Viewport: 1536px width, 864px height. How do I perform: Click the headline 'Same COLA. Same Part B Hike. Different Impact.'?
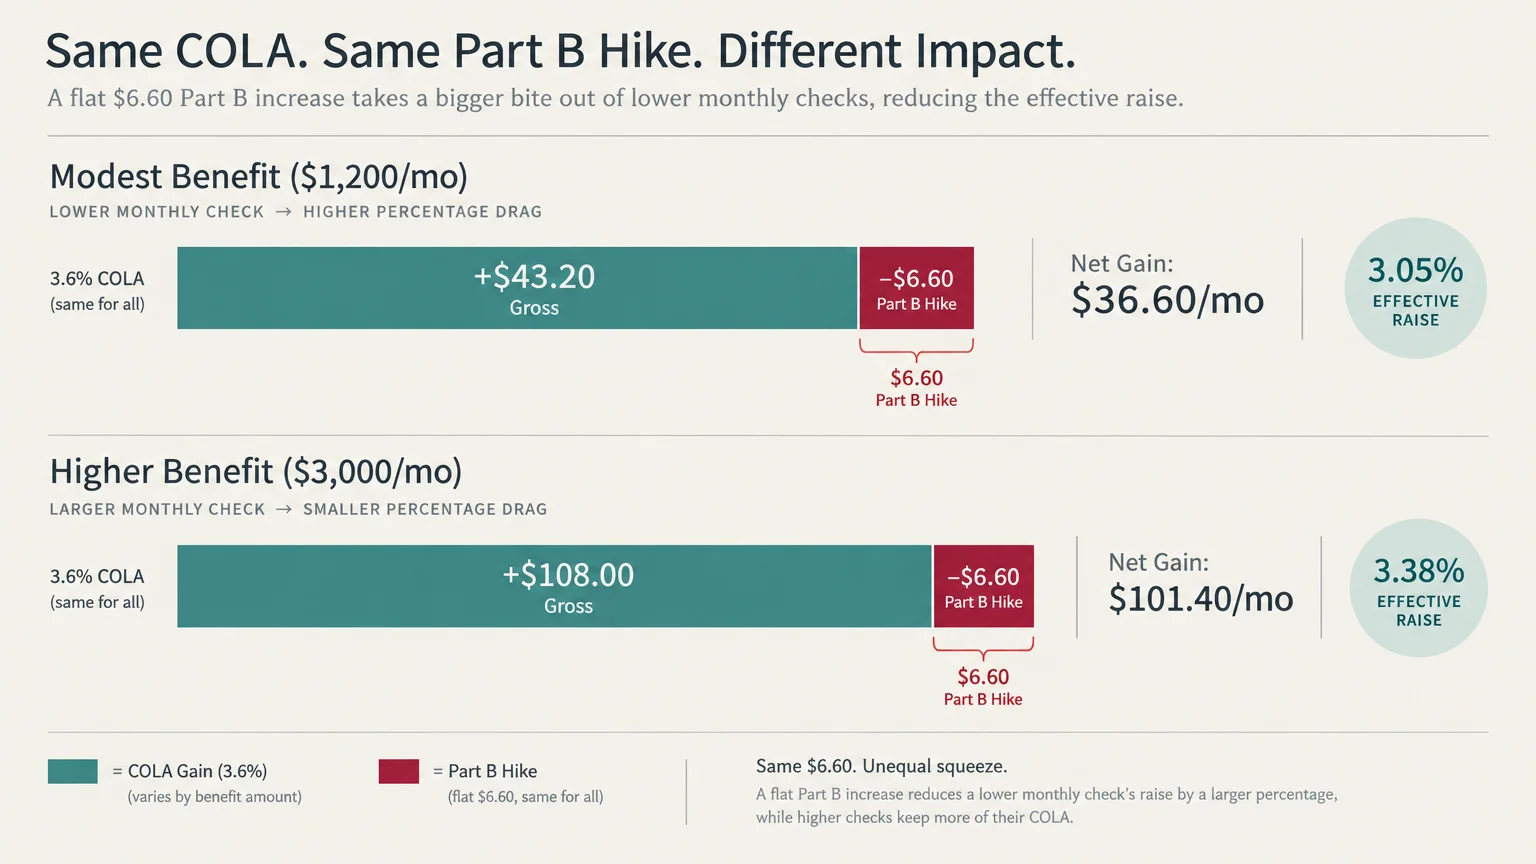click(560, 51)
